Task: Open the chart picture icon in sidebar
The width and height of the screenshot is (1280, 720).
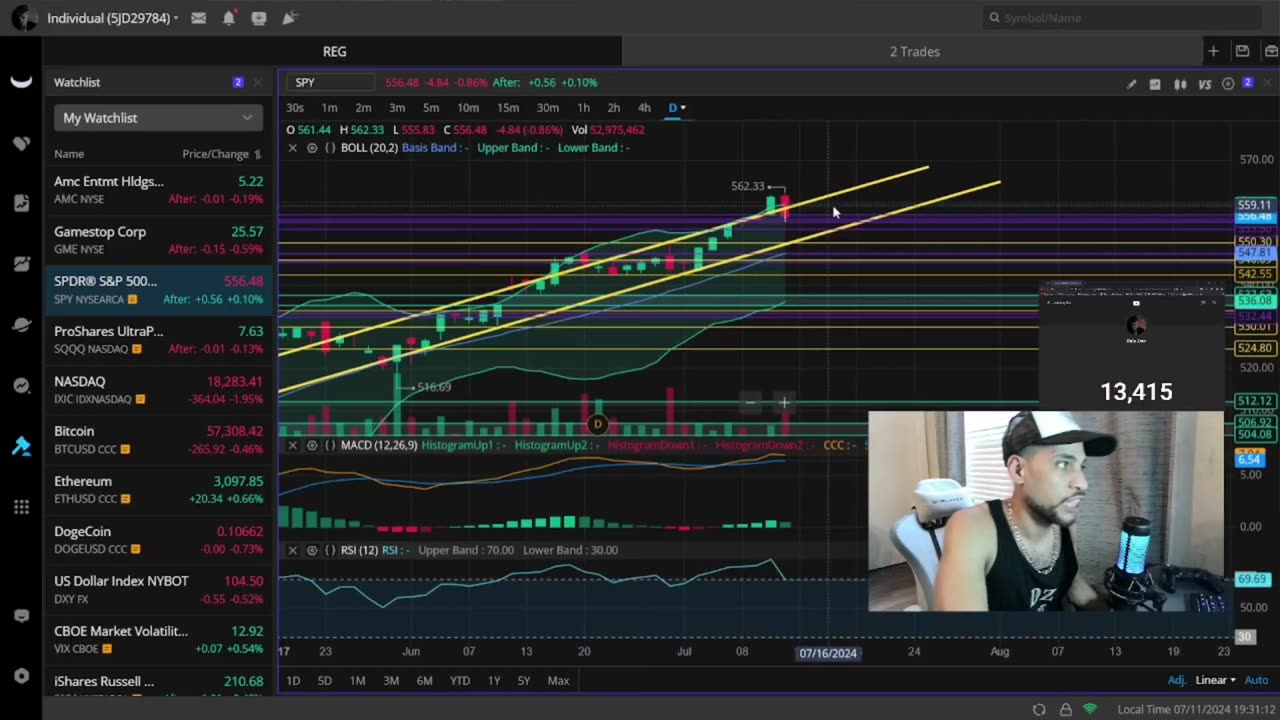Action: point(21,264)
